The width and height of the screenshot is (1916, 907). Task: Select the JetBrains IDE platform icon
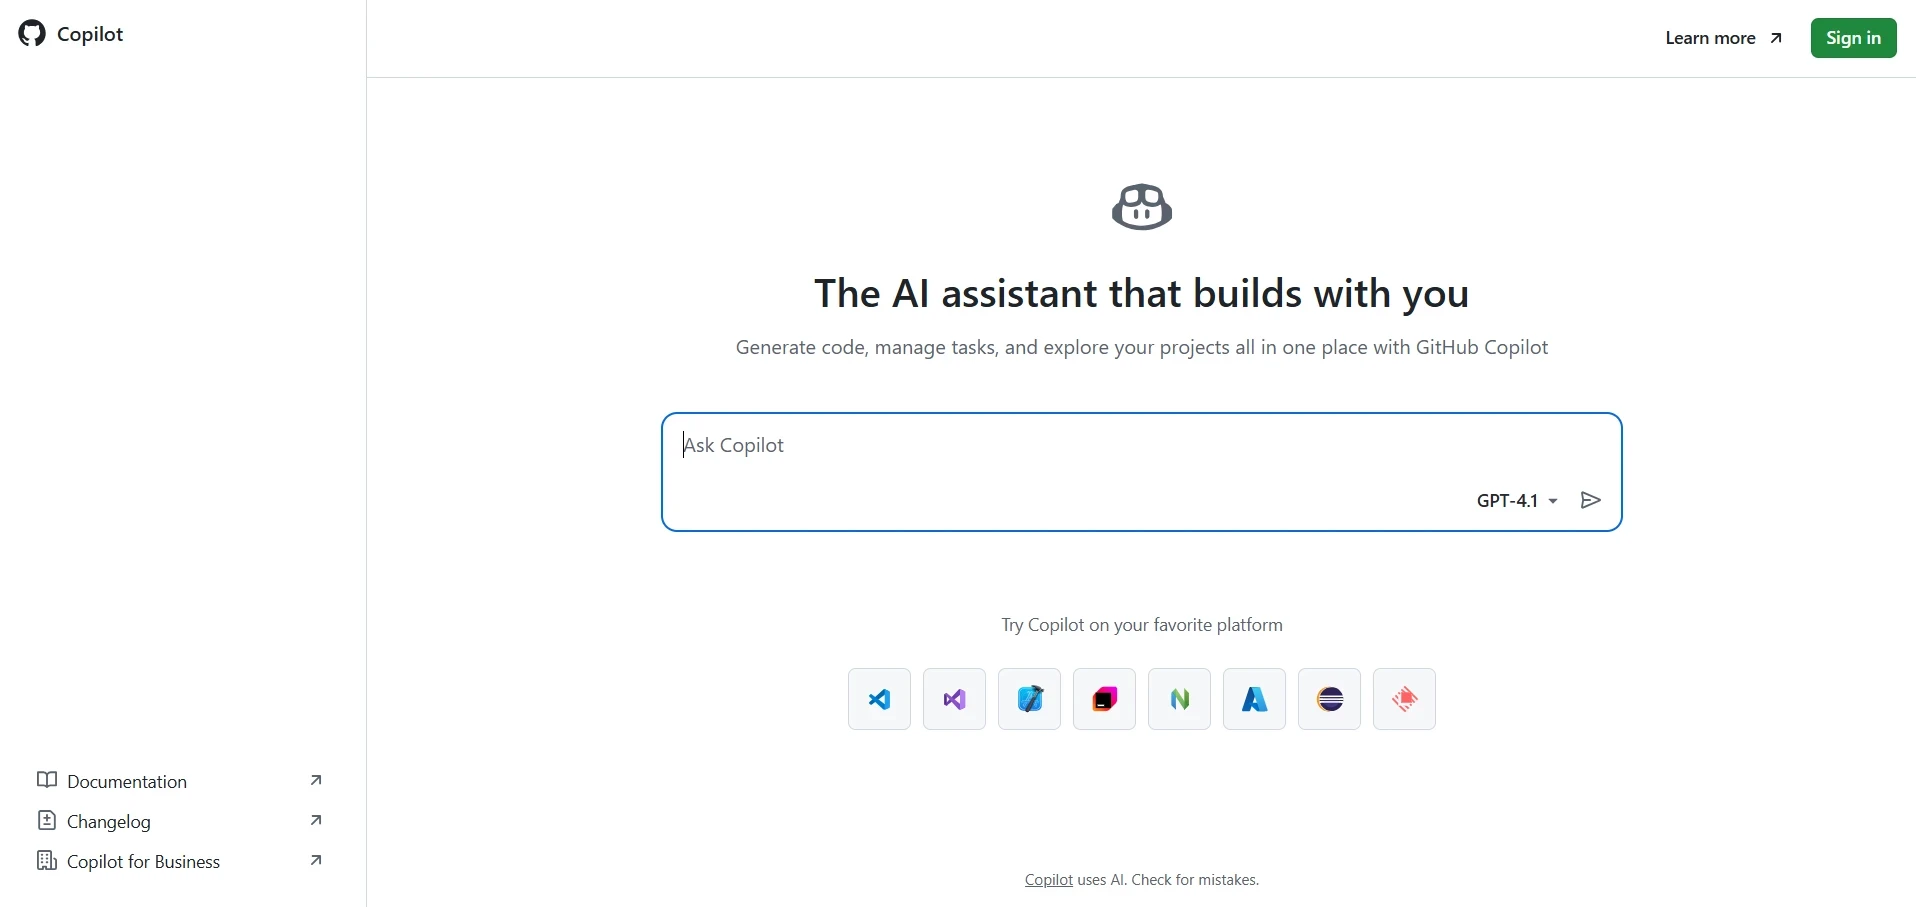(1104, 698)
